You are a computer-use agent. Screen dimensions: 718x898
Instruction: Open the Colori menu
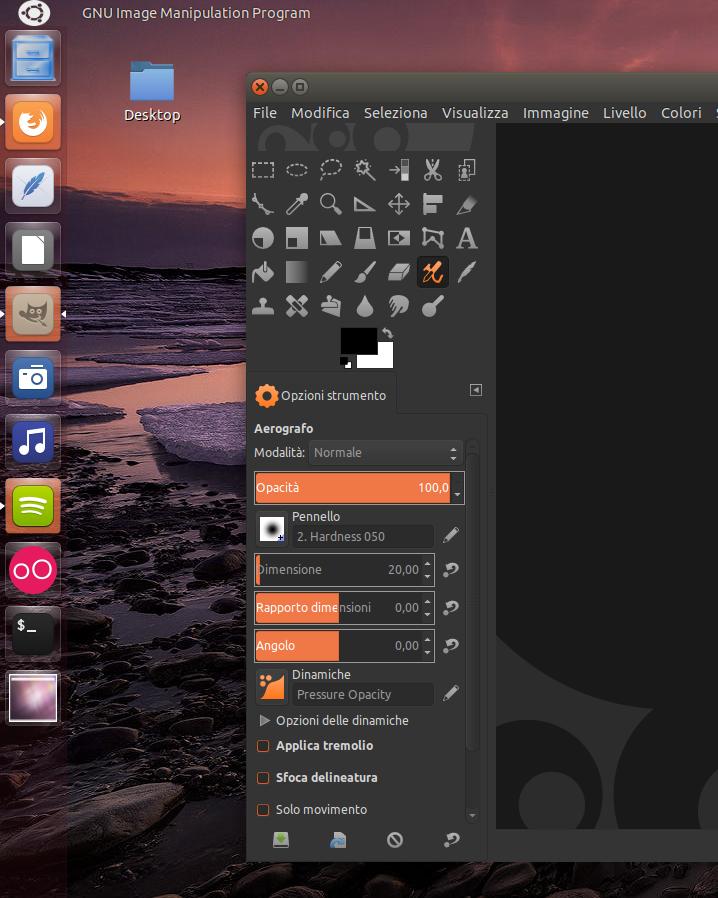(x=681, y=113)
